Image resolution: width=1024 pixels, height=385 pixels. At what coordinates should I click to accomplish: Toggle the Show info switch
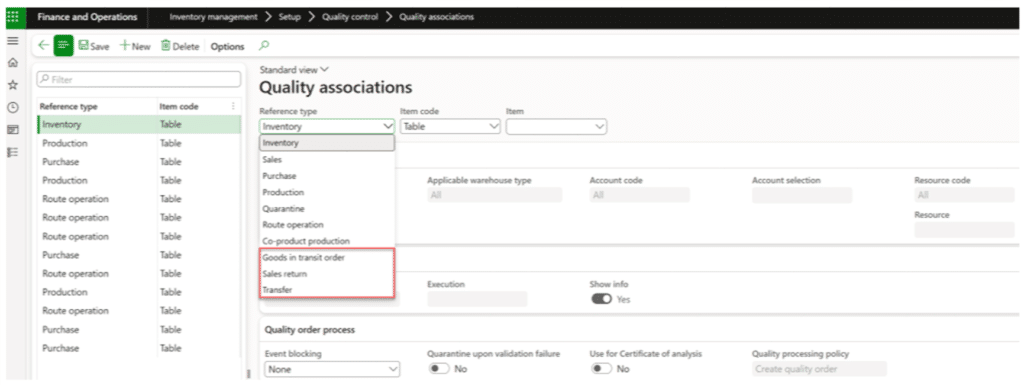pos(601,299)
